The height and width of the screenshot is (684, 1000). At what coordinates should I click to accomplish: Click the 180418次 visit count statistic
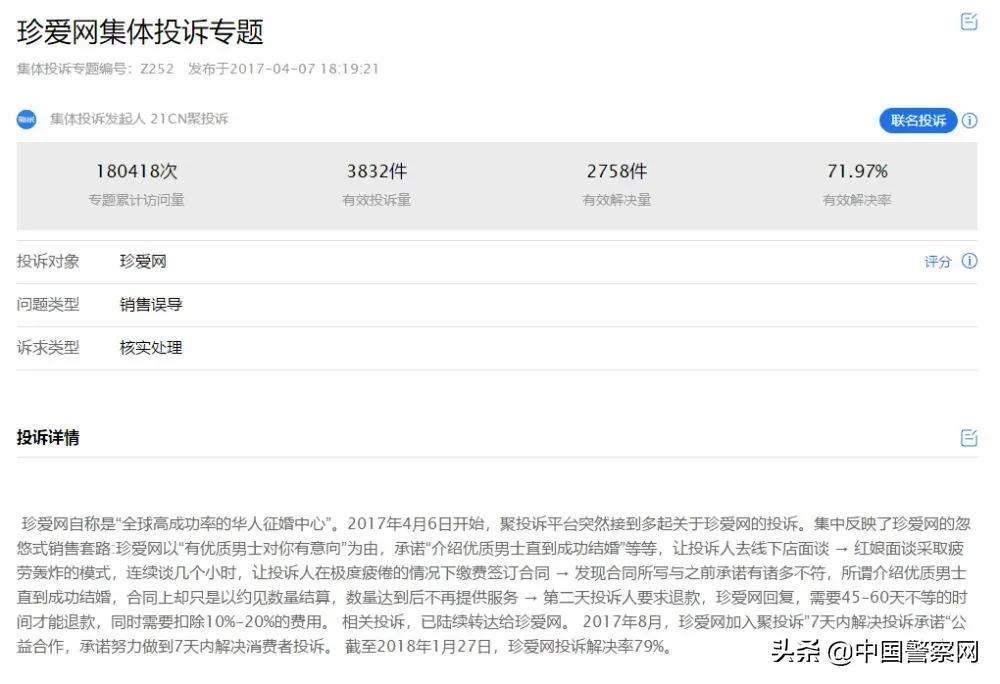tap(140, 171)
